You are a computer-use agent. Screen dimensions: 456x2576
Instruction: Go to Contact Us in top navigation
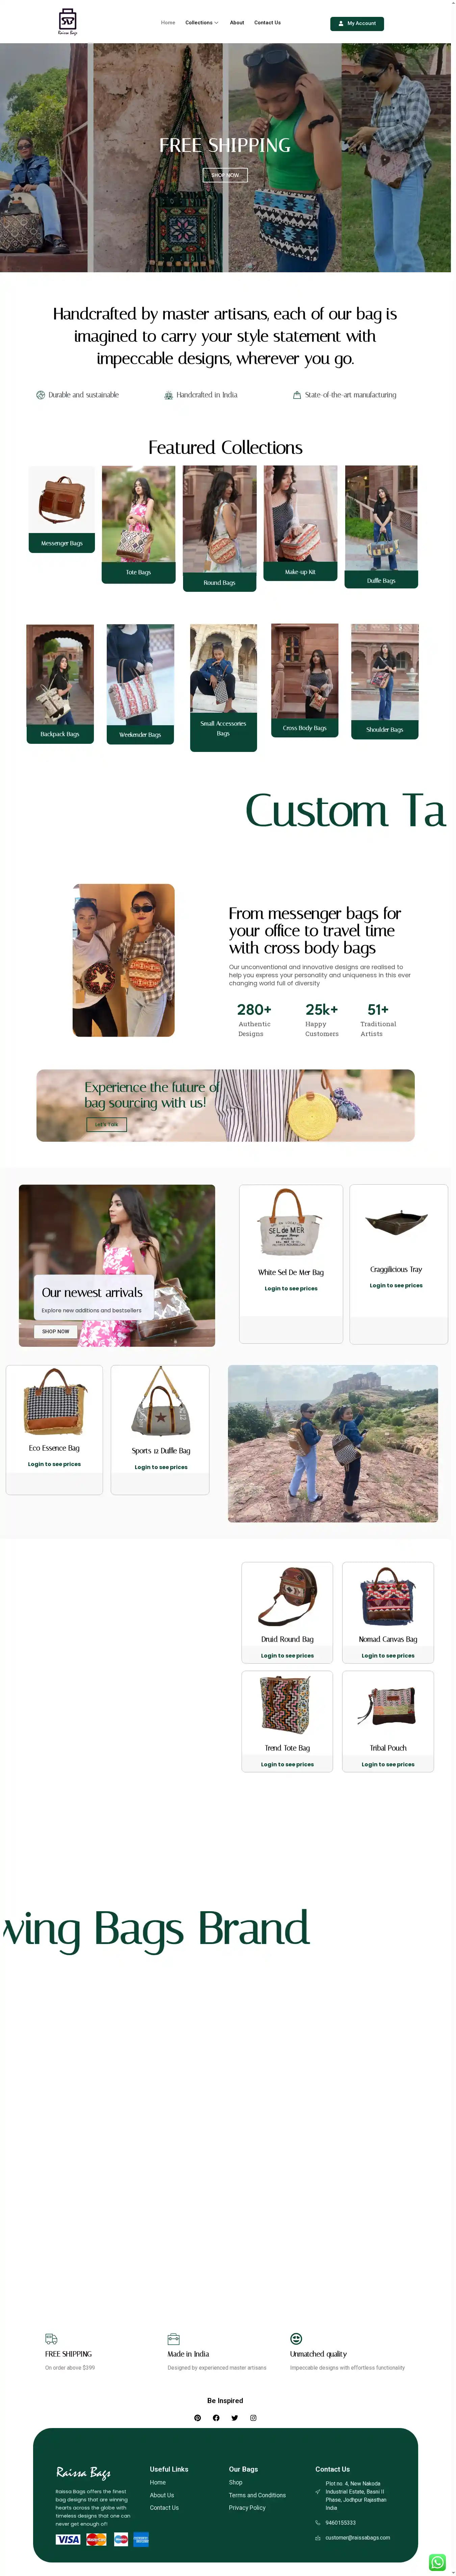[x=267, y=22]
